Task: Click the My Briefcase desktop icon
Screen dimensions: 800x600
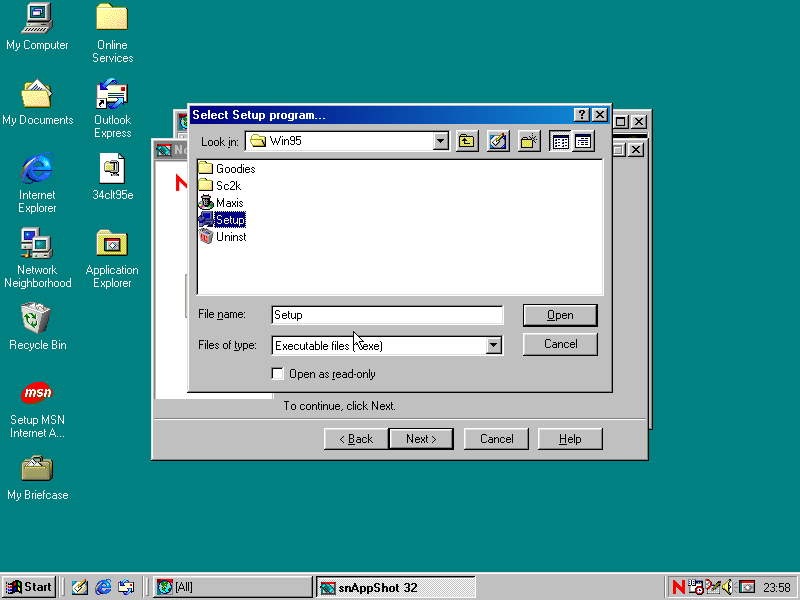Action: (37, 478)
